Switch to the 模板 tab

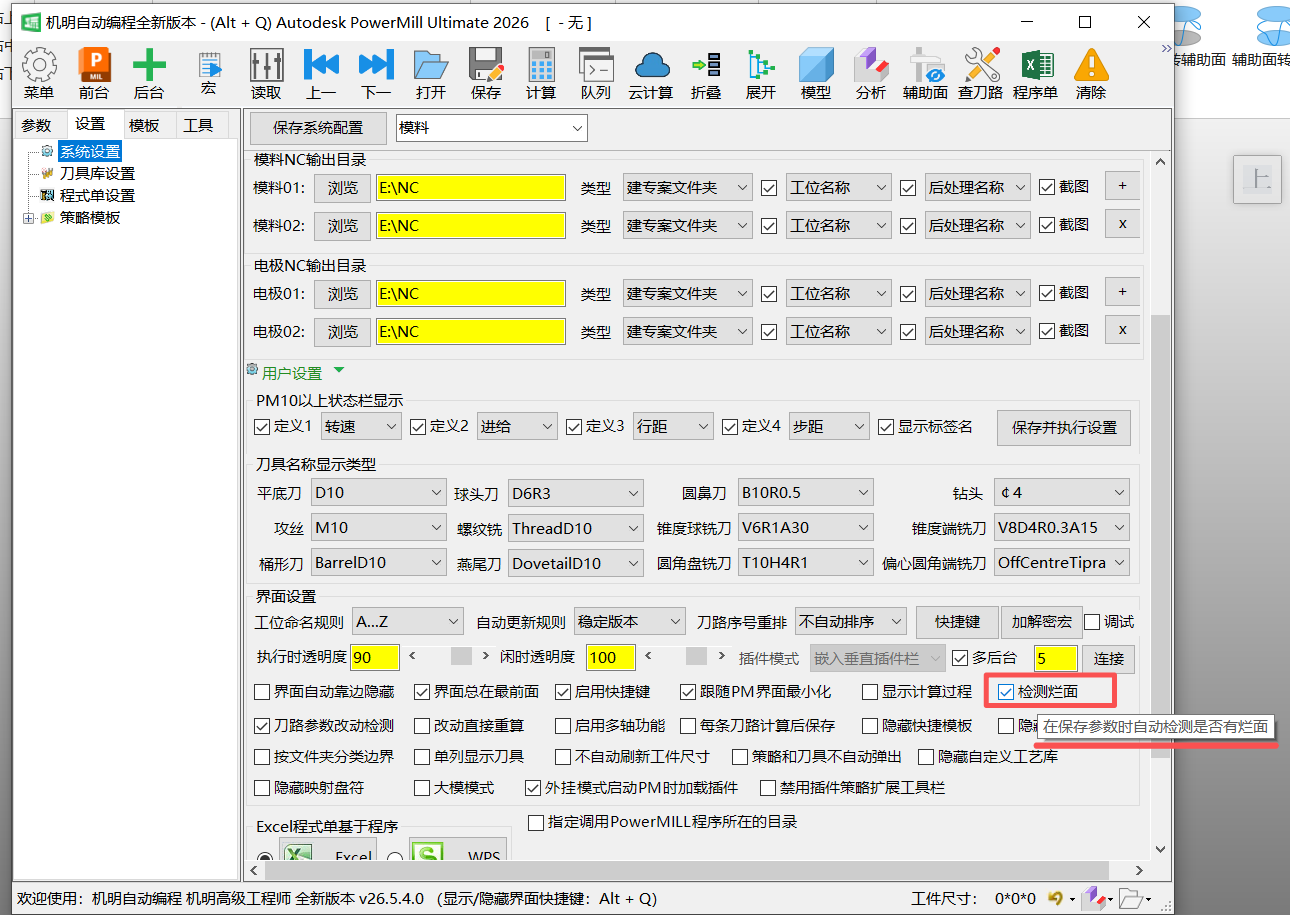coord(144,125)
